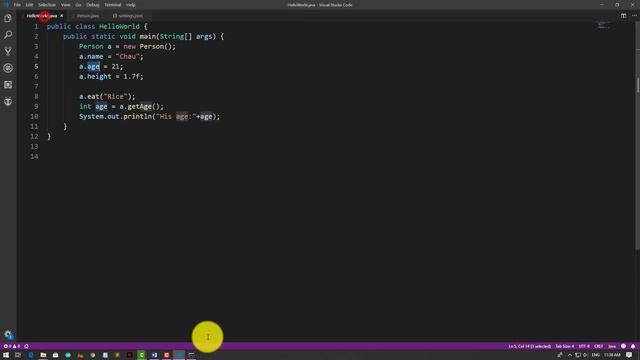The width and height of the screenshot is (640, 360).
Task: Open the Manage gear at activity bar bottom
Action: click(x=8, y=335)
